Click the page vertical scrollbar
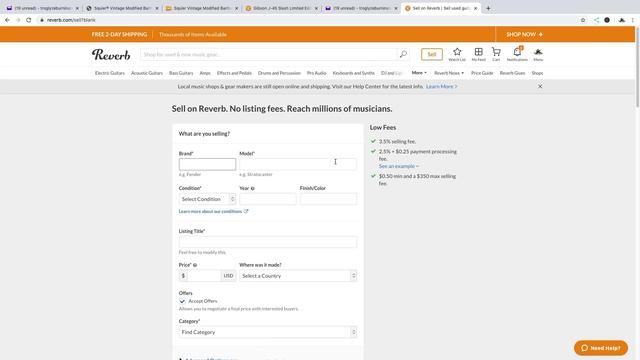Image resolution: width=640 pixels, height=360 pixels. 638,67
